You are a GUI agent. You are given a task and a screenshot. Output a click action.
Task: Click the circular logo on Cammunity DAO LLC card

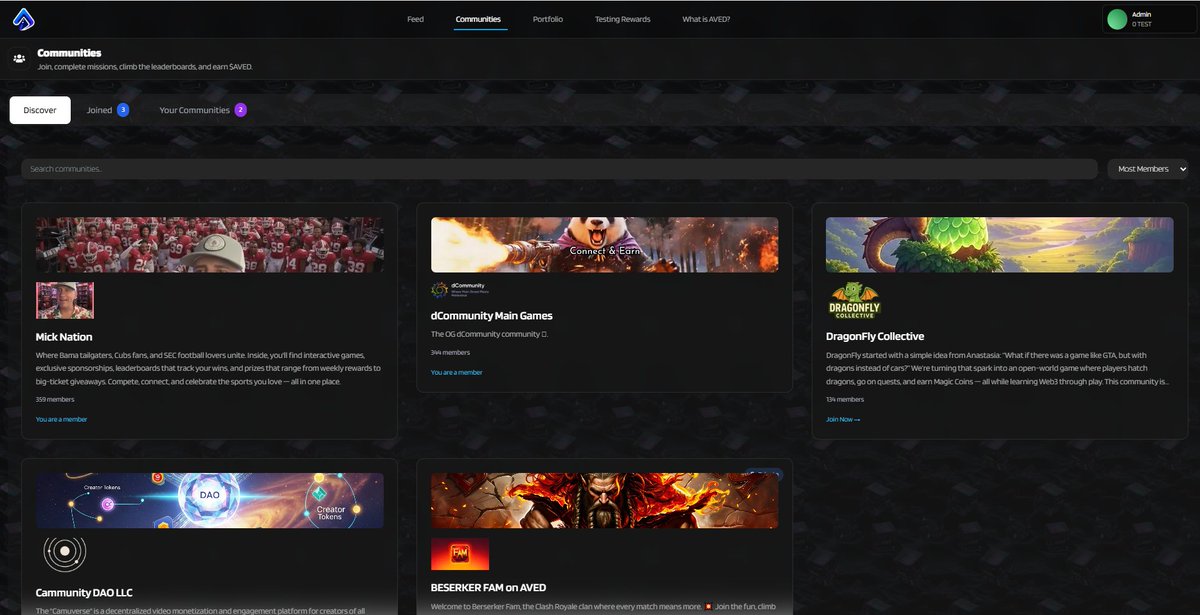pos(65,551)
